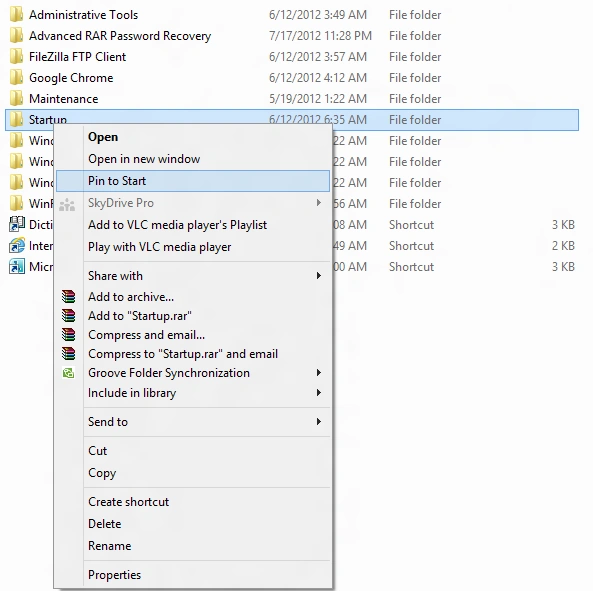Click File folder type in Startup row

click(x=415, y=120)
